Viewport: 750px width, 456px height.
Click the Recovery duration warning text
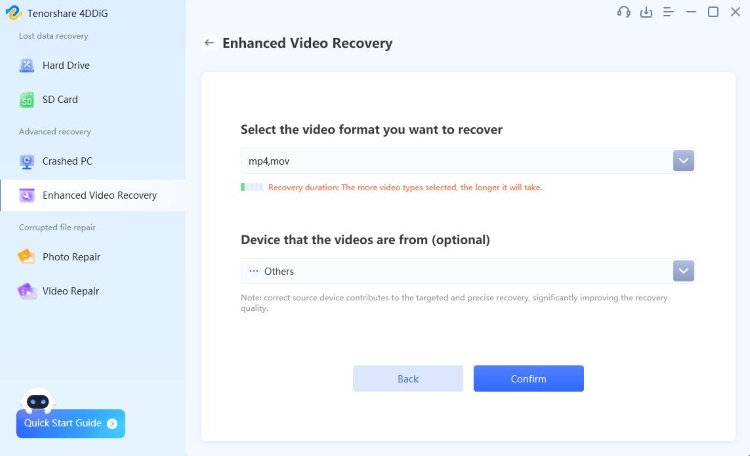click(x=405, y=188)
